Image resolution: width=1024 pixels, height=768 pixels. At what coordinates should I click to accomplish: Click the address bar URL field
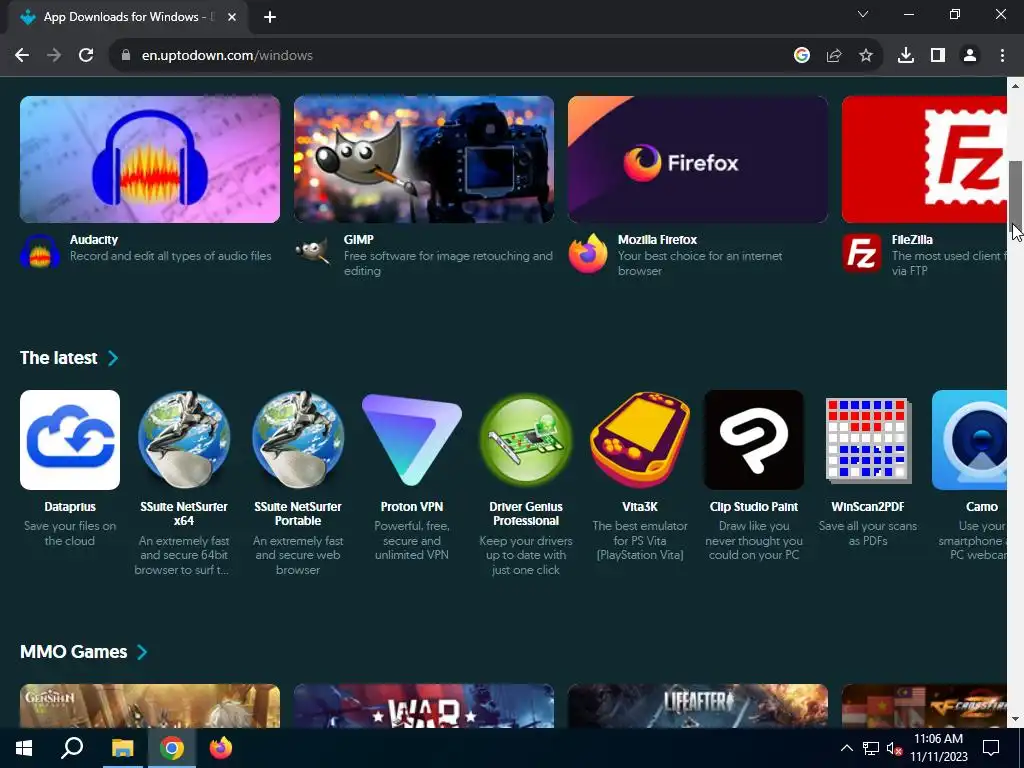tap(451, 56)
